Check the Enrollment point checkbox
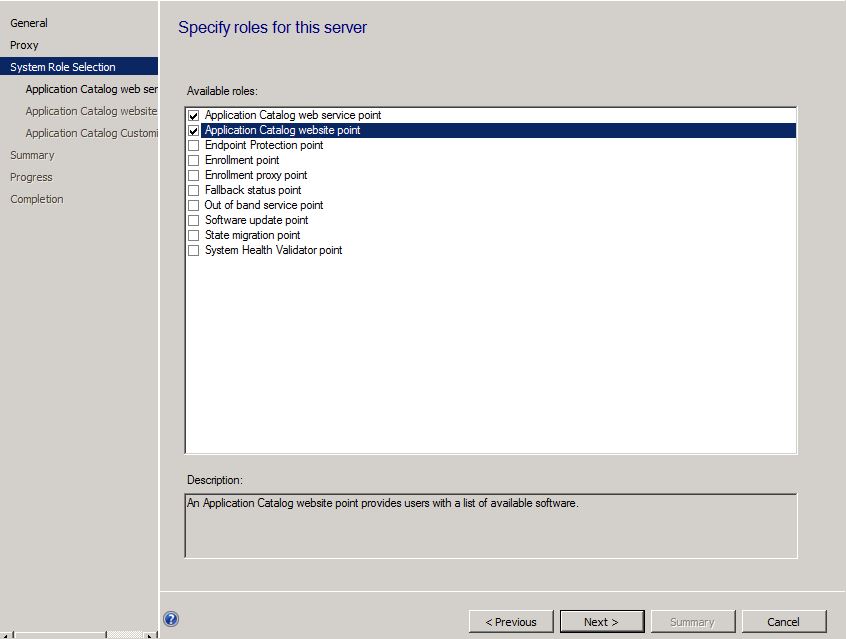 (x=193, y=160)
